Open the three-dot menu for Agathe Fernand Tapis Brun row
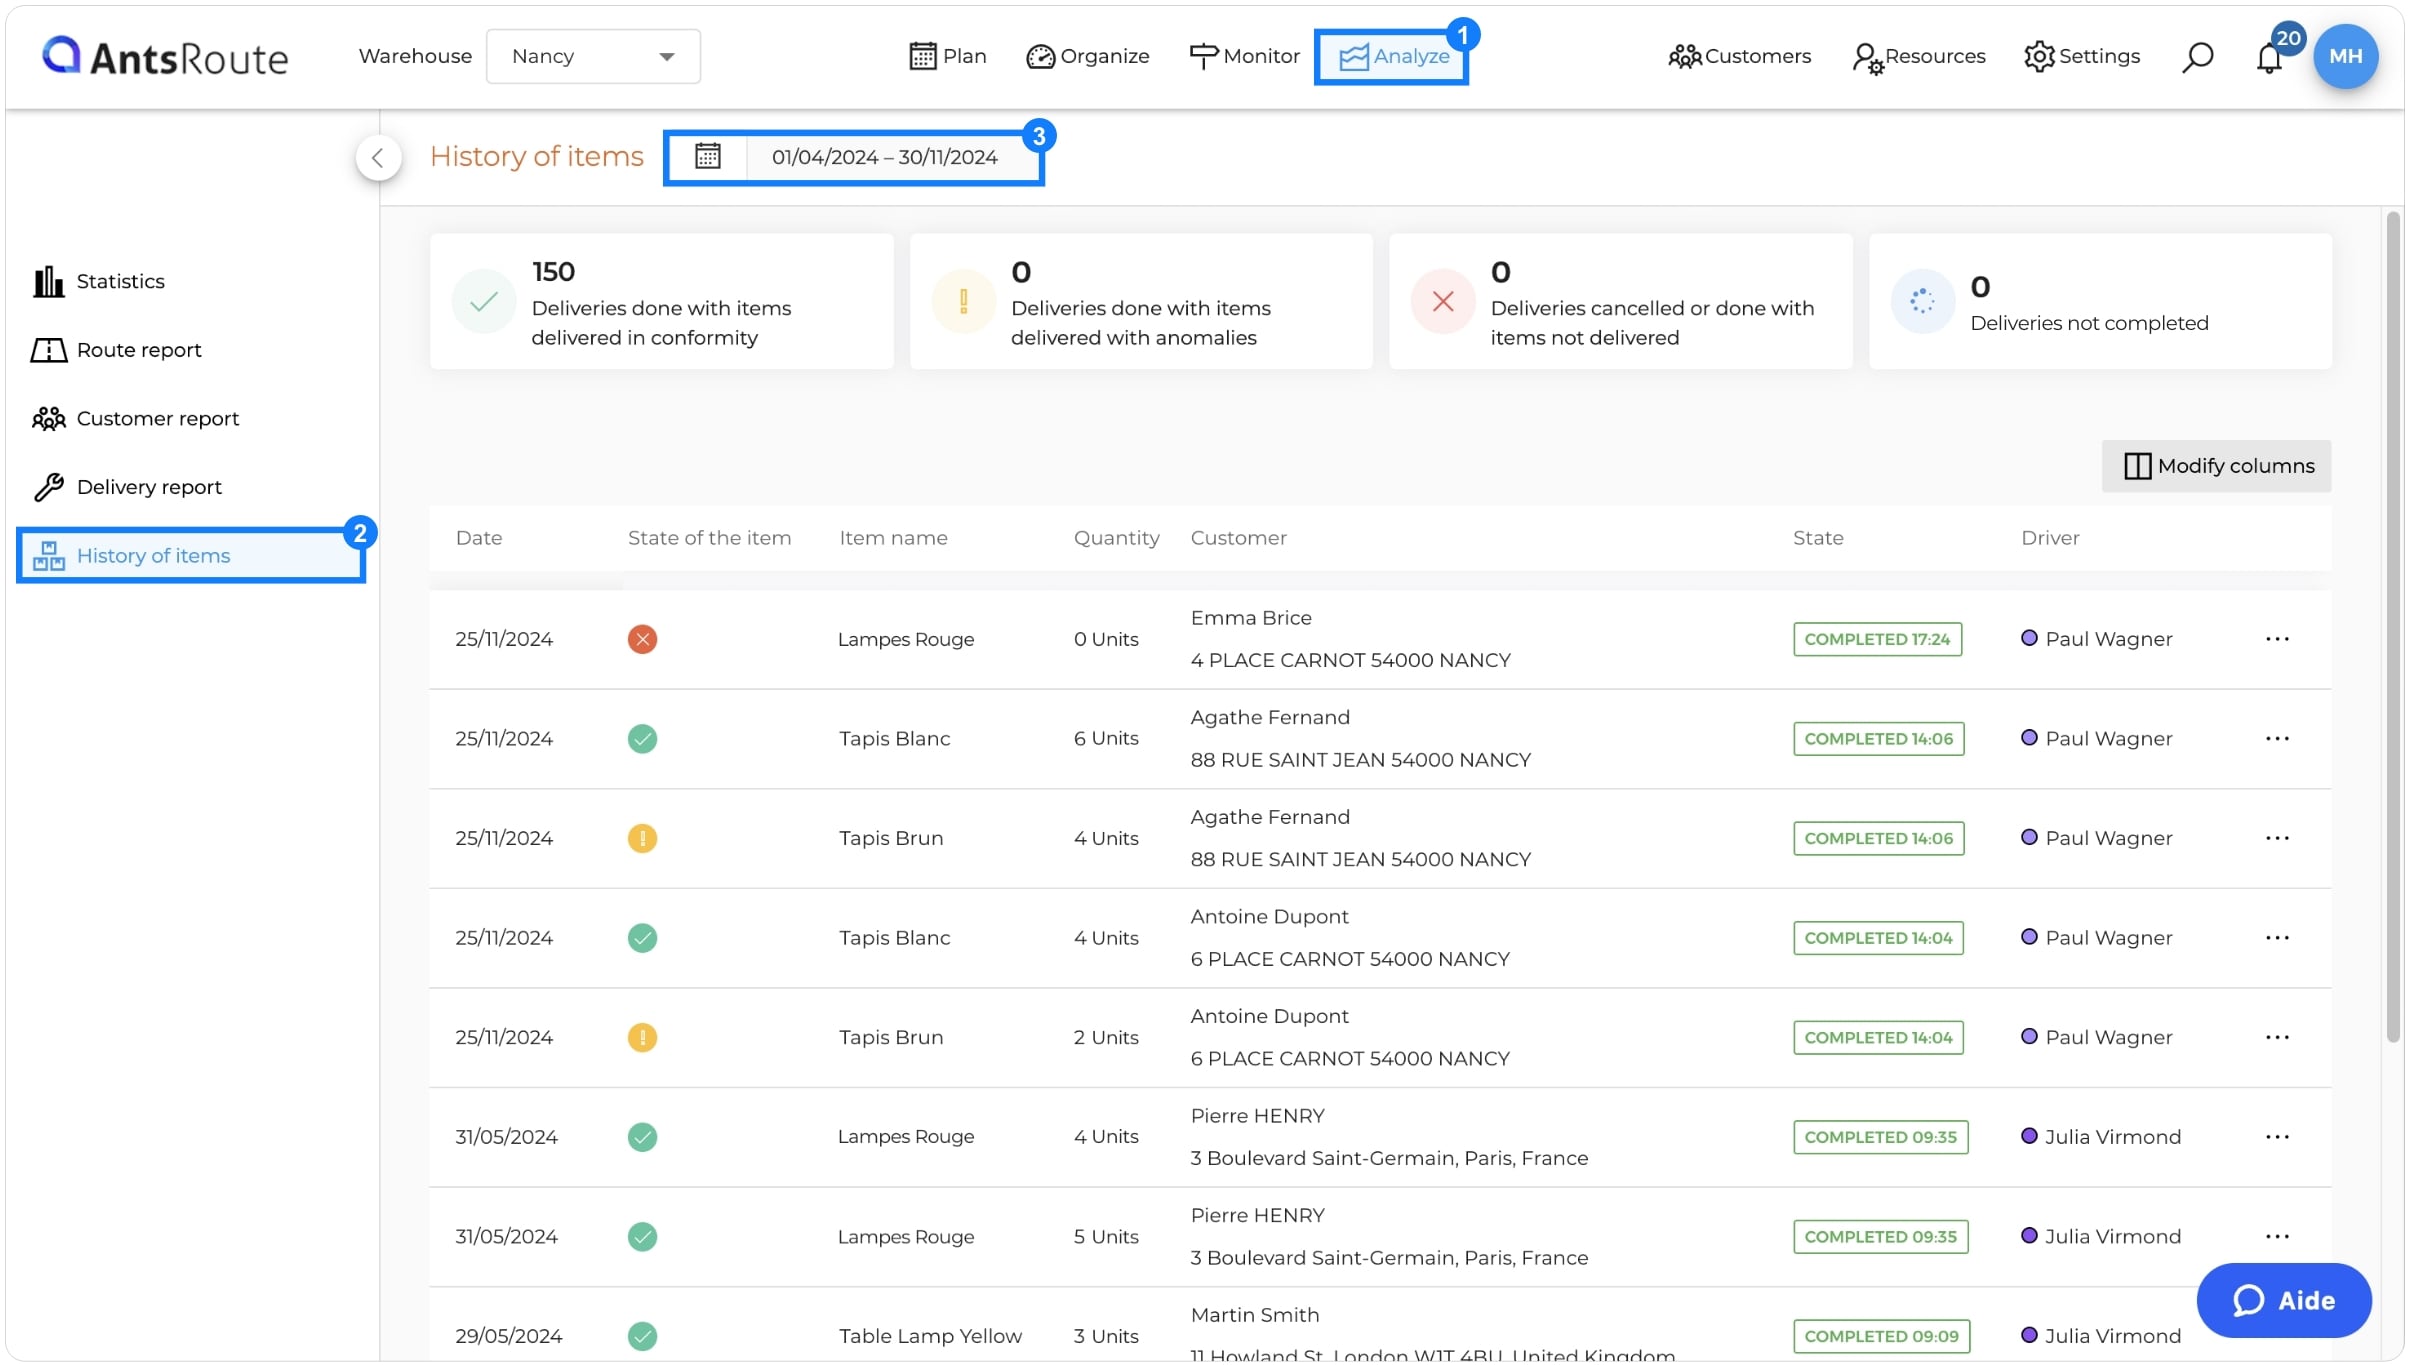 pyautogui.click(x=2277, y=838)
